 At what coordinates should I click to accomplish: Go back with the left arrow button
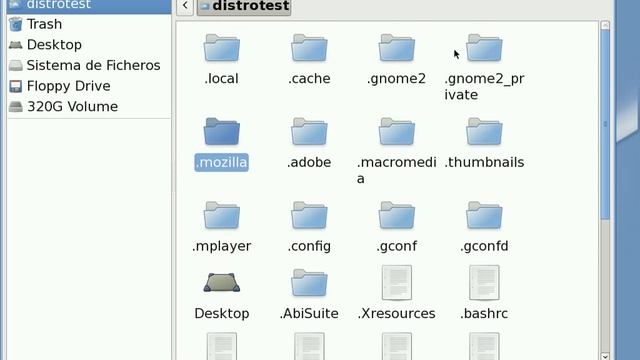[x=185, y=6]
